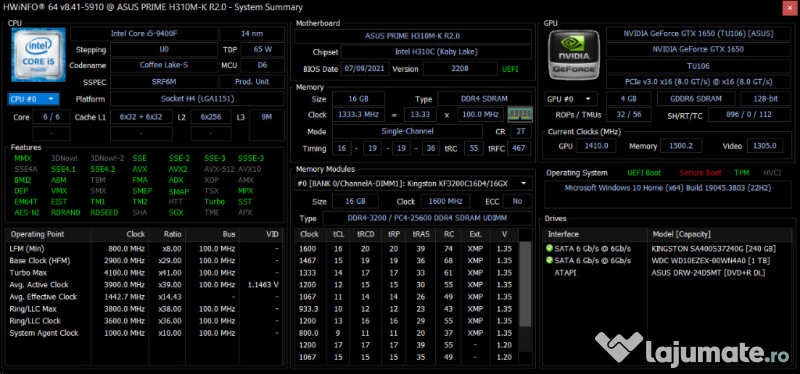Click the Avg. Effective Clock row
This screenshot has height=374, width=800.
[144, 296]
